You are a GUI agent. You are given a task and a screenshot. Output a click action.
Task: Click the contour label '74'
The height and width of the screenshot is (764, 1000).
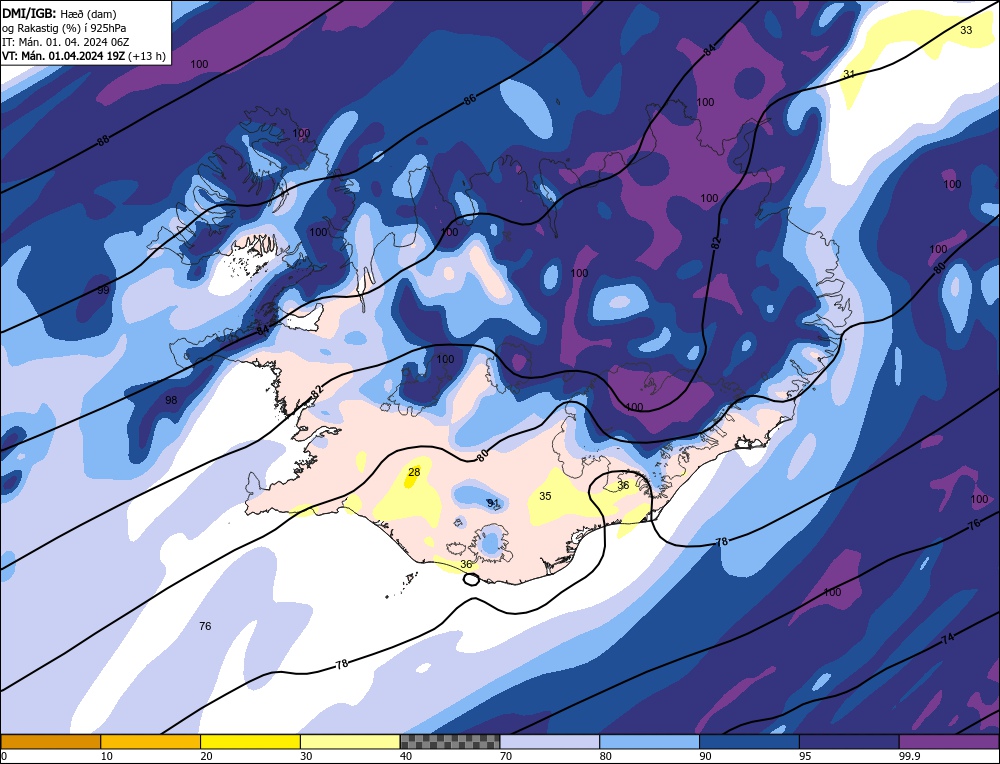tap(948, 638)
